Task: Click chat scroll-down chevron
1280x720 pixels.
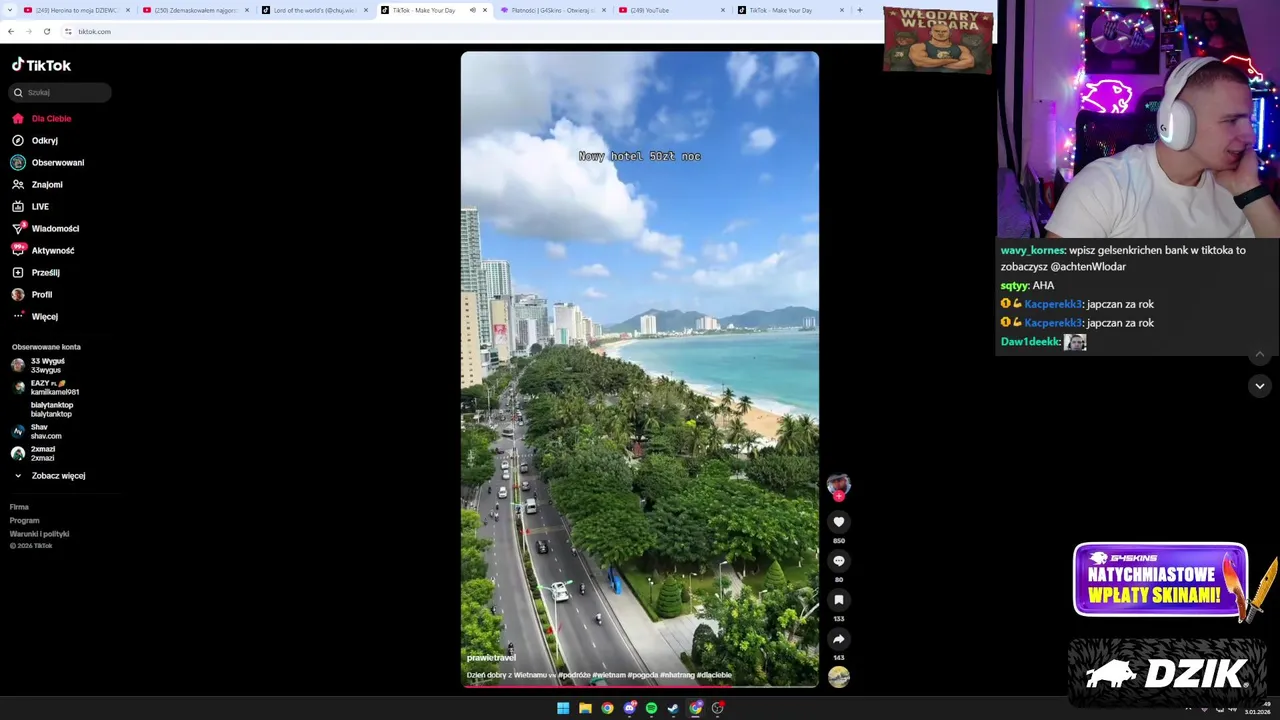Action: coord(1259,385)
